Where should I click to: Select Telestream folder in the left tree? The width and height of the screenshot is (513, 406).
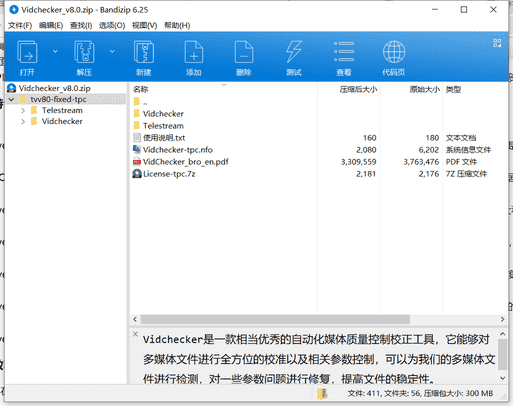coord(62,110)
